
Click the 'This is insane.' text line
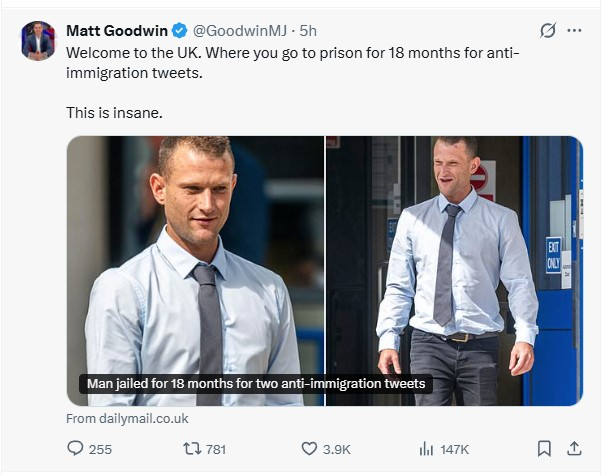[114, 113]
